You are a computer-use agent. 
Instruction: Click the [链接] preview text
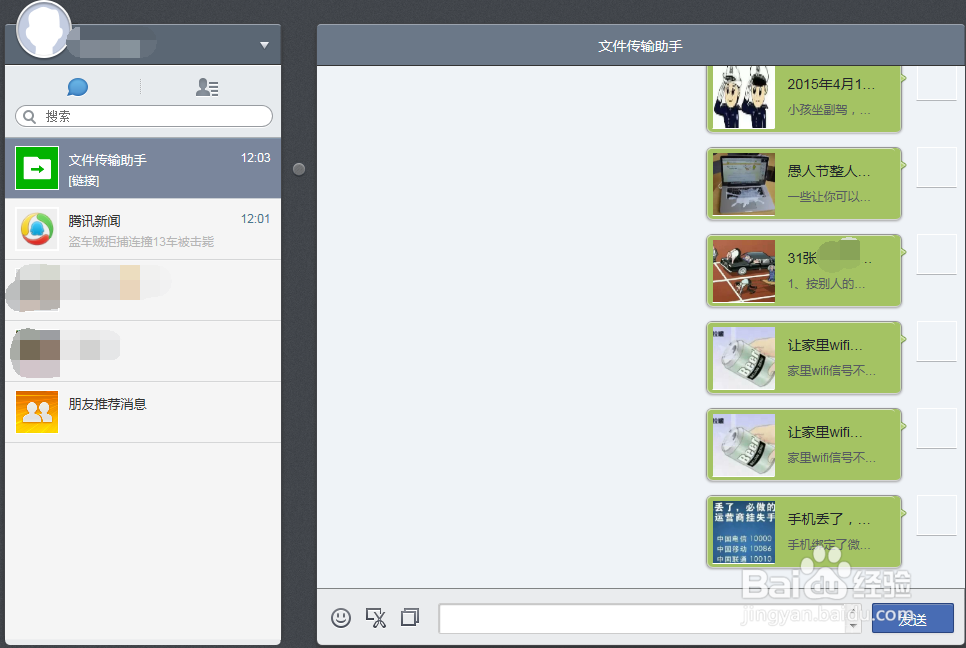84,180
